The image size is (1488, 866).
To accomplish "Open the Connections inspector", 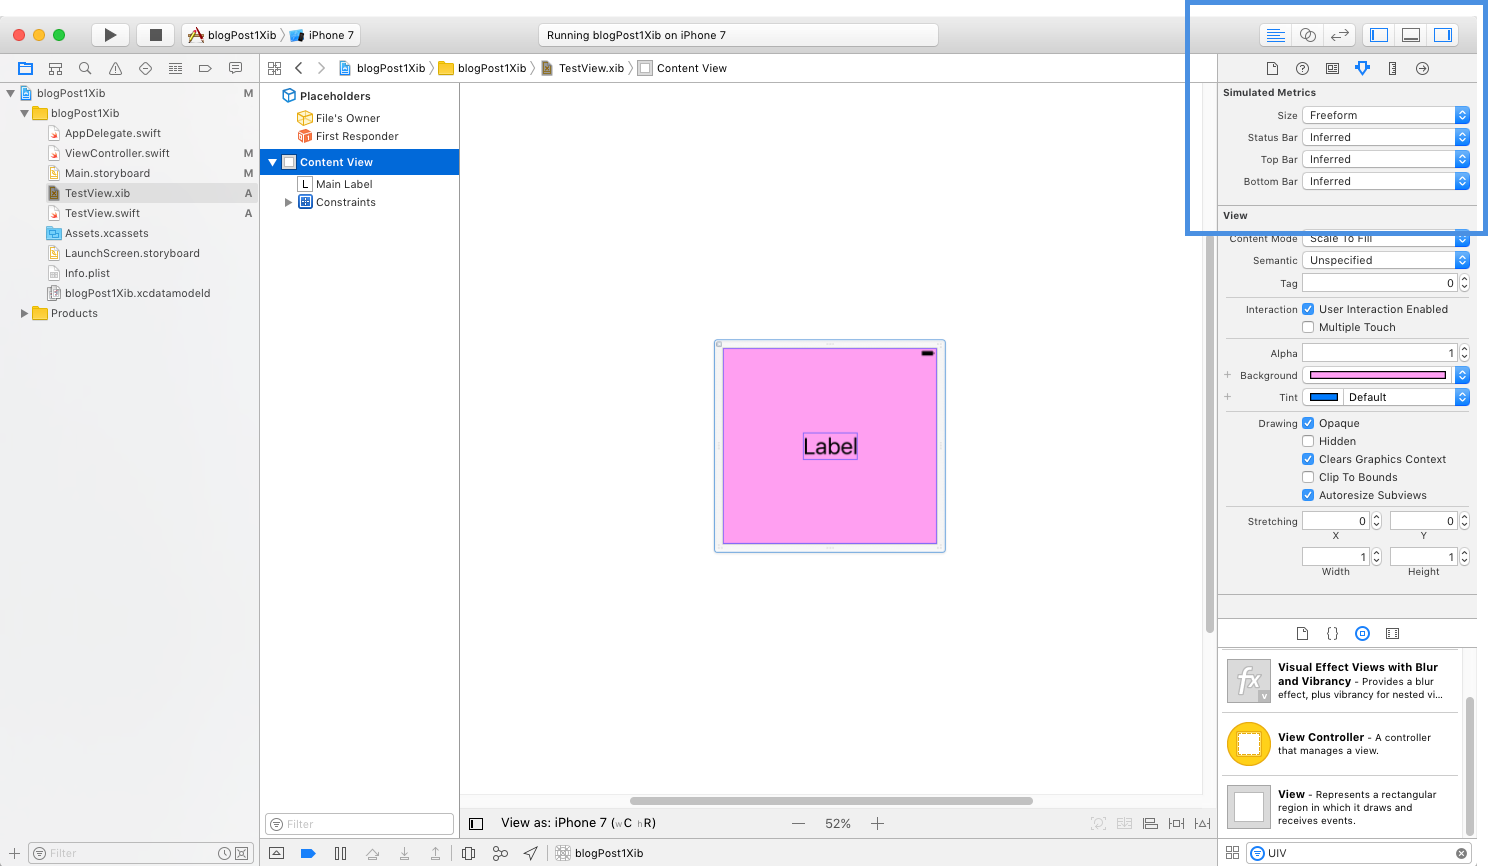I will (1422, 68).
